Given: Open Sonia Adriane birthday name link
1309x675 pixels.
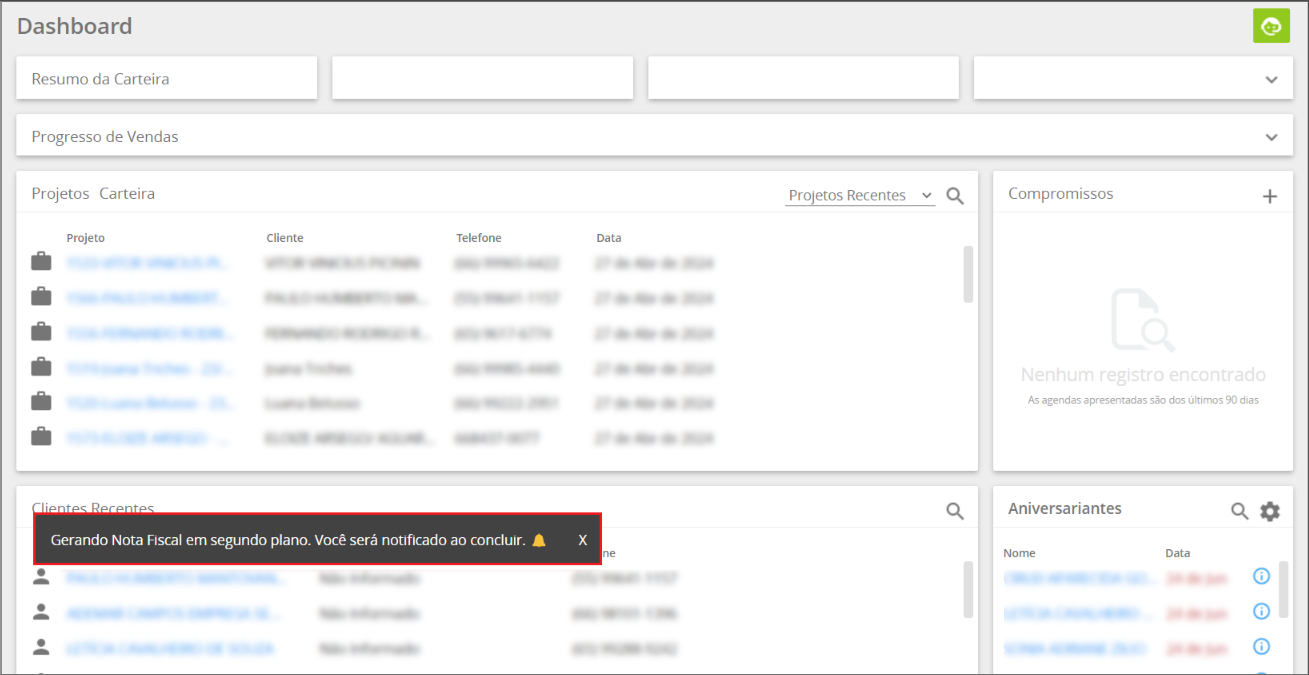Looking at the screenshot, I should [1075, 649].
